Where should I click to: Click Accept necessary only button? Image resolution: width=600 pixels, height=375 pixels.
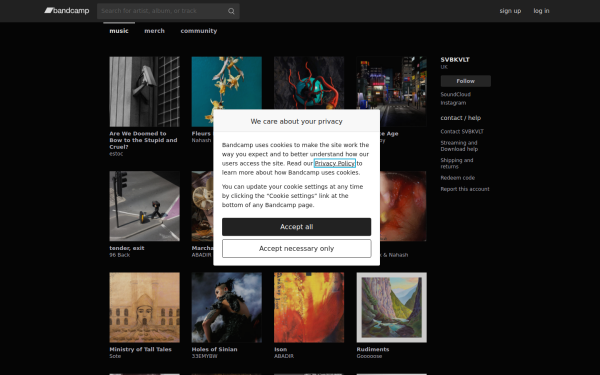[297, 248]
